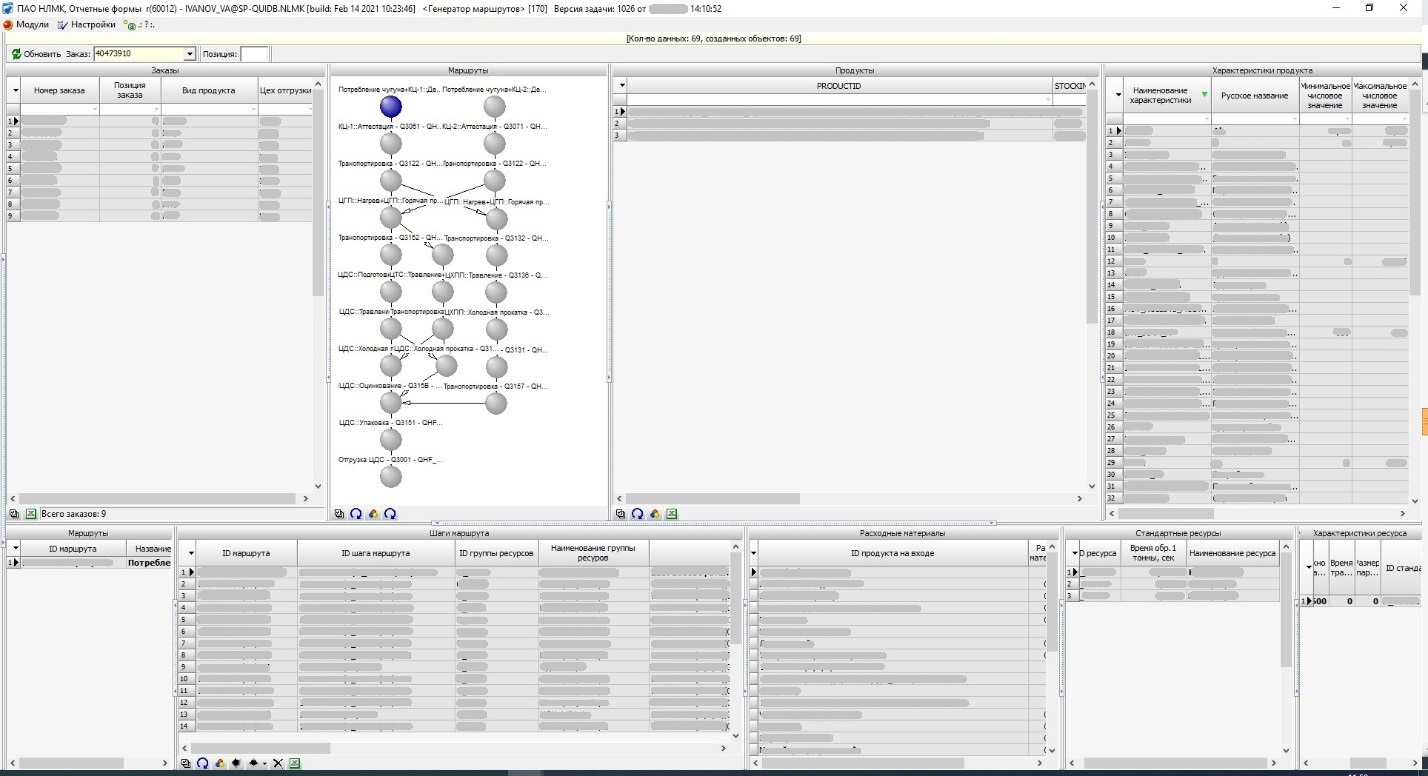The height and width of the screenshot is (776, 1428).
Task: Select the node under ЦДС::Оцинкование - Q315B label
Action: (x=391, y=403)
